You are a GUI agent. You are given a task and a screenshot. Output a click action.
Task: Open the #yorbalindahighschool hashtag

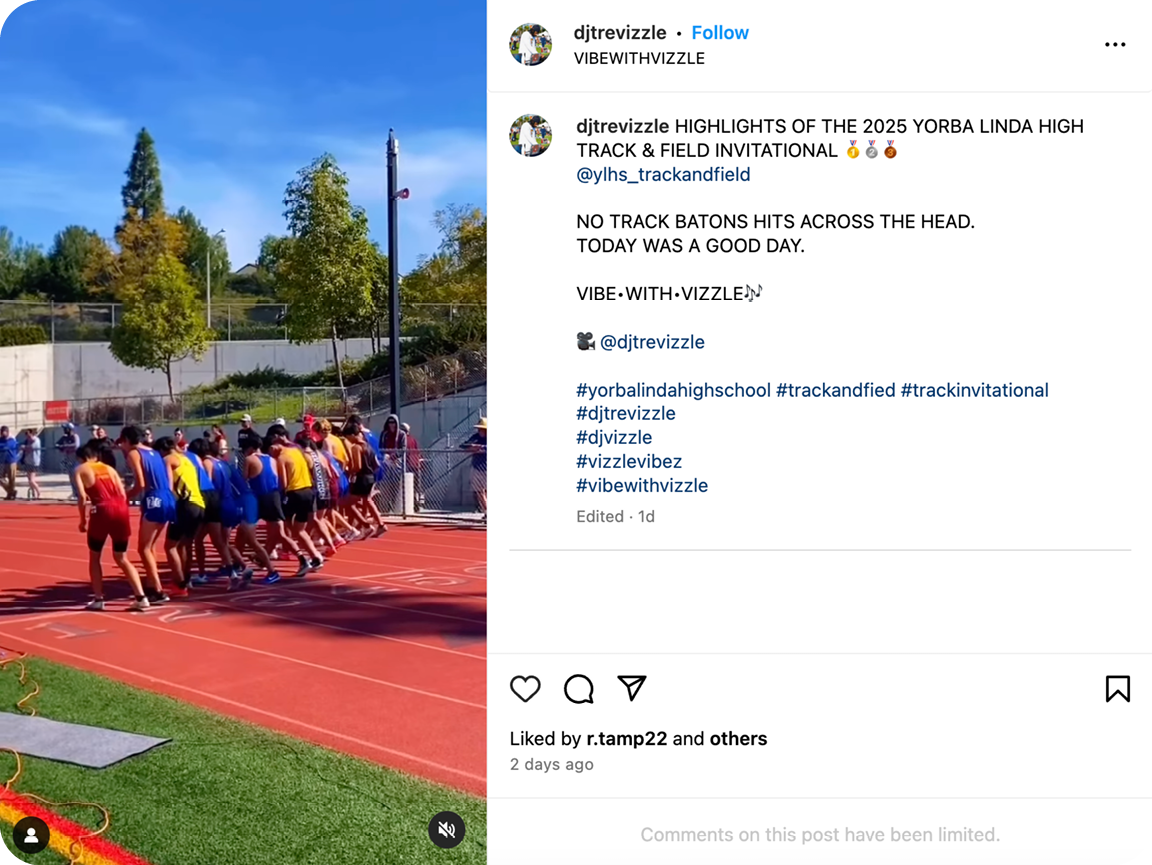click(673, 390)
